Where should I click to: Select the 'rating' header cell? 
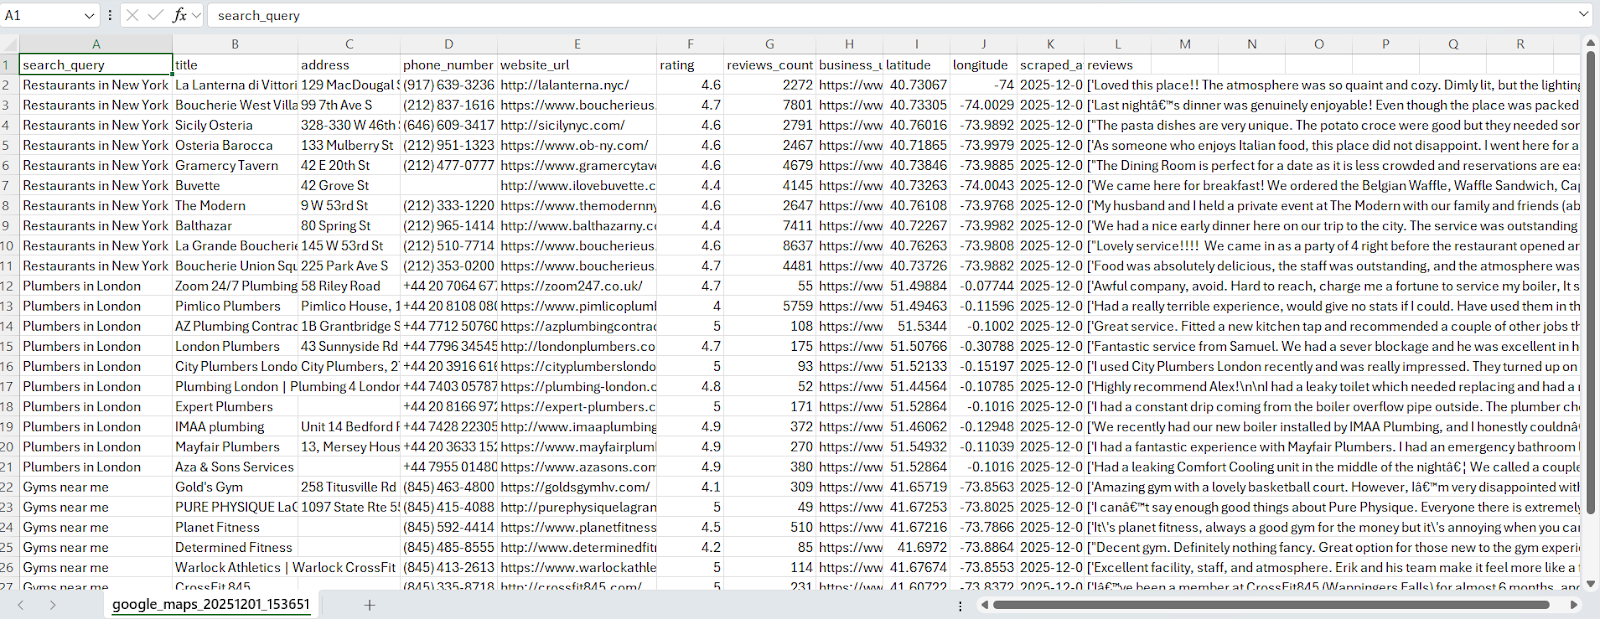pos(690,65)
